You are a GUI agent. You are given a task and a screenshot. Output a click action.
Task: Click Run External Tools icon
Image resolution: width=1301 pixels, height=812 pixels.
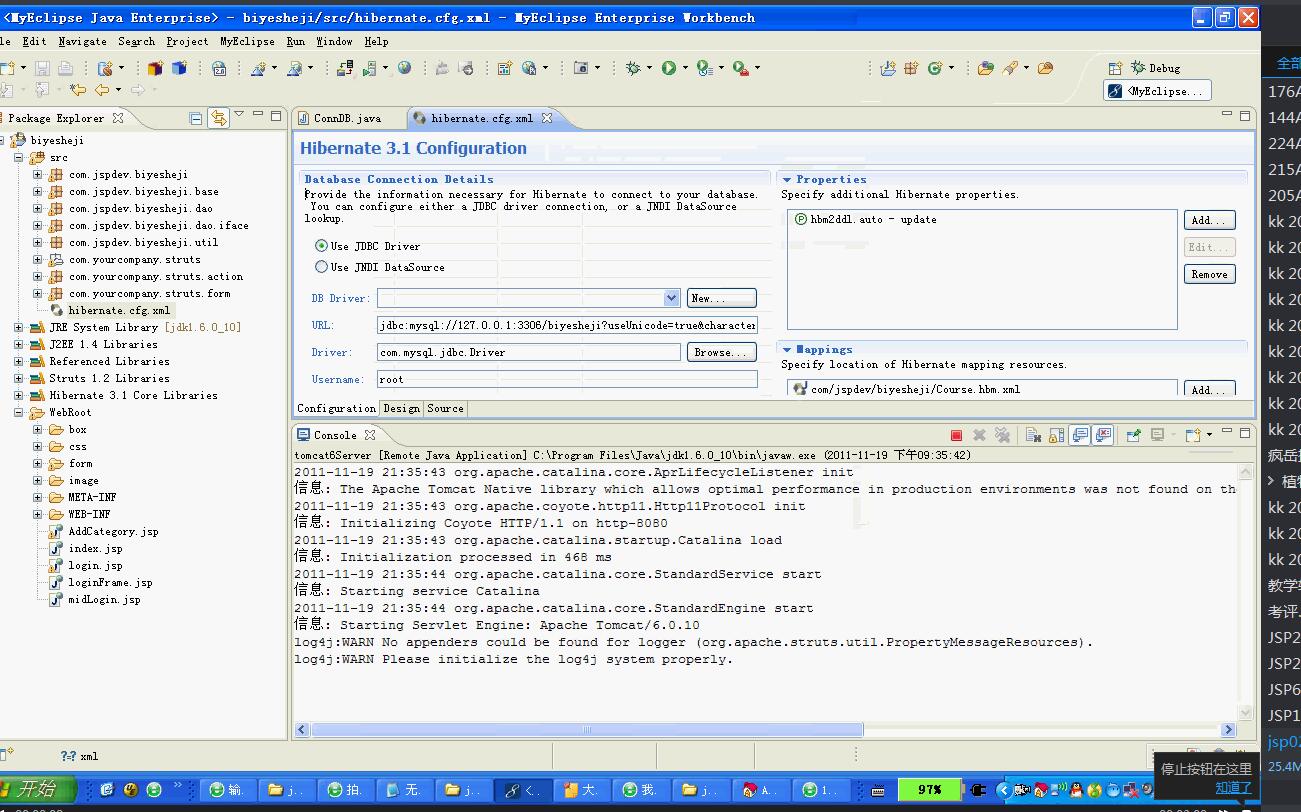coord(740,67)
